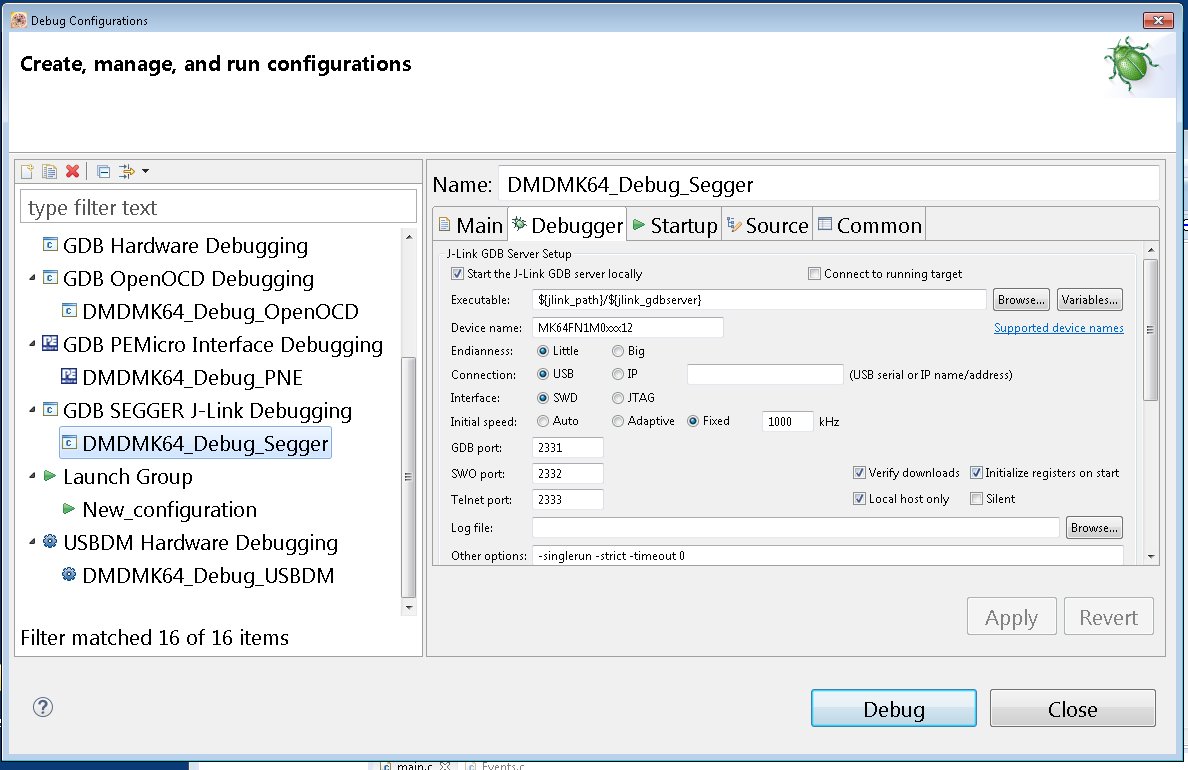Enable Connect to running target checkbox

point(814,274)
